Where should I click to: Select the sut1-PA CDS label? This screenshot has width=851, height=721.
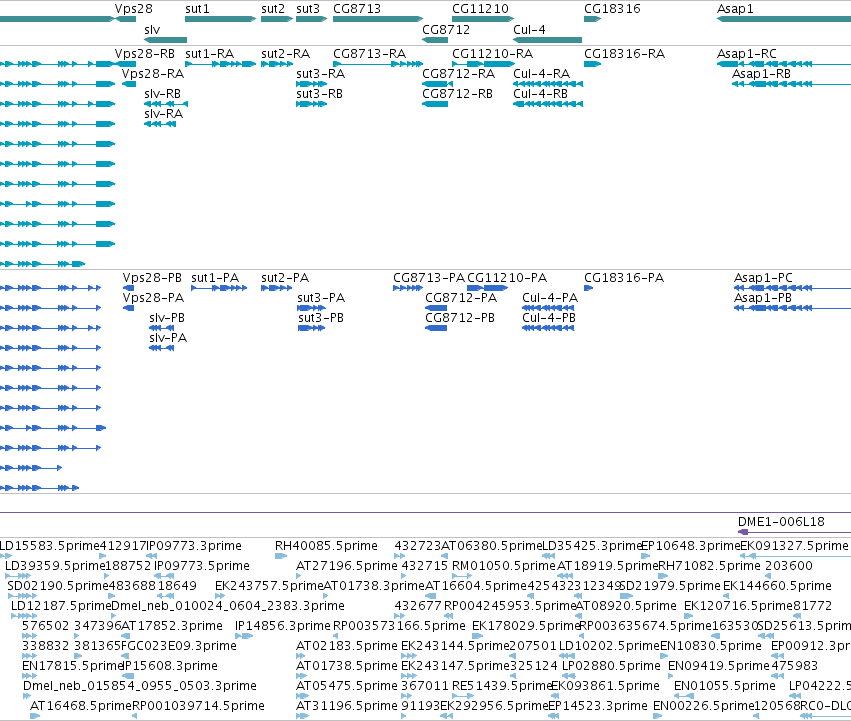click(x=215, y=278)
